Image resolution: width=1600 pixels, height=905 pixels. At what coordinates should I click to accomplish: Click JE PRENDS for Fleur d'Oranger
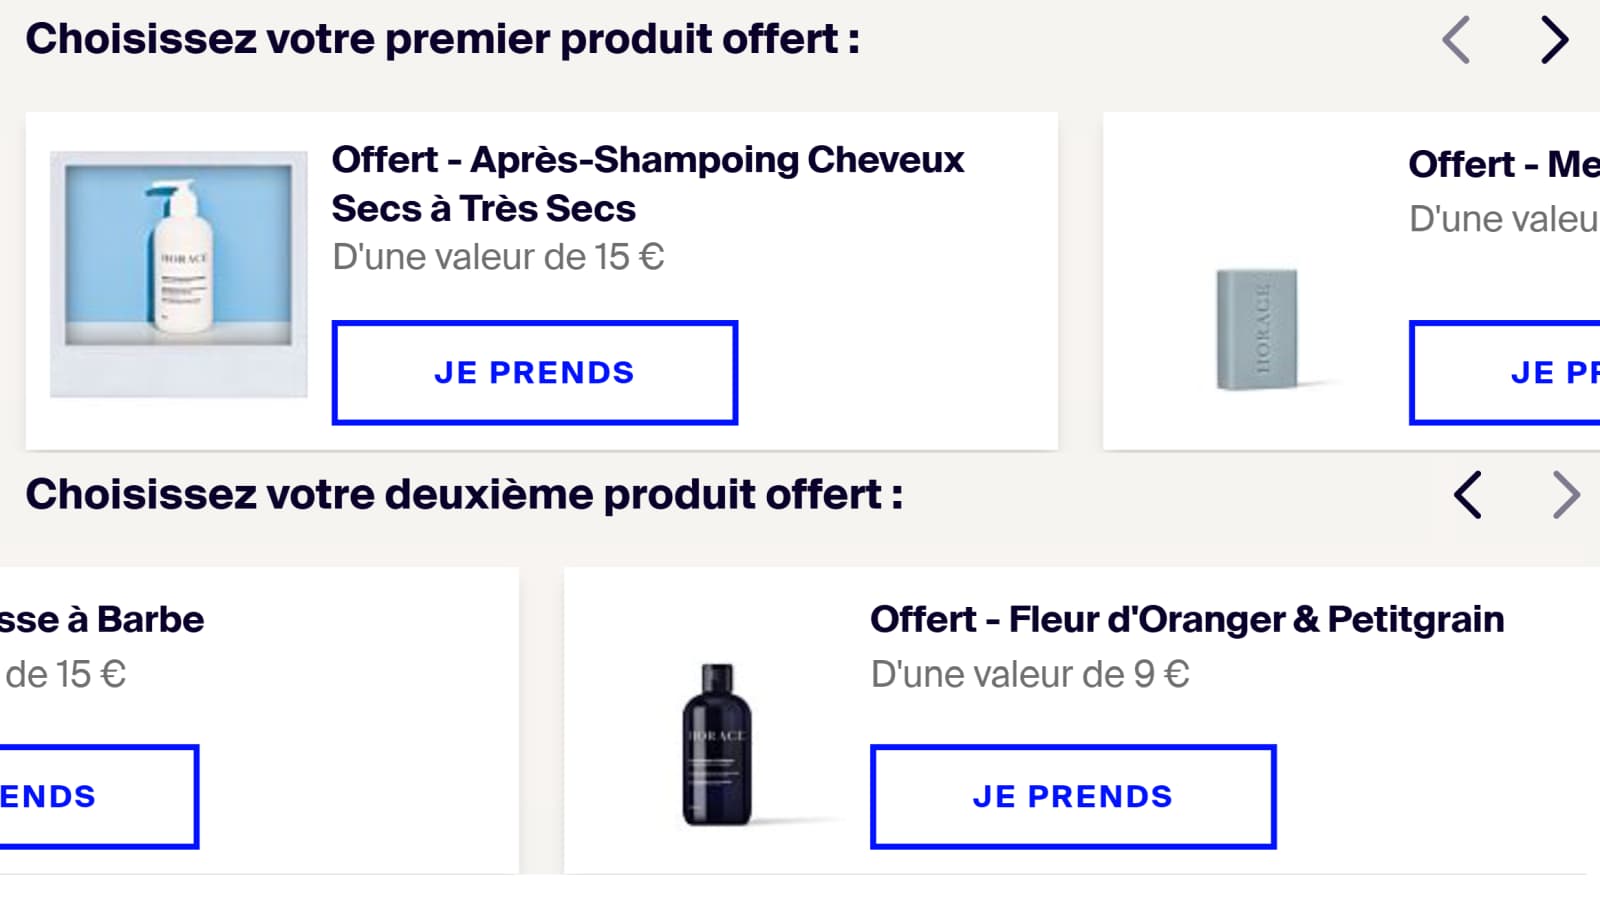[1073, 797]
